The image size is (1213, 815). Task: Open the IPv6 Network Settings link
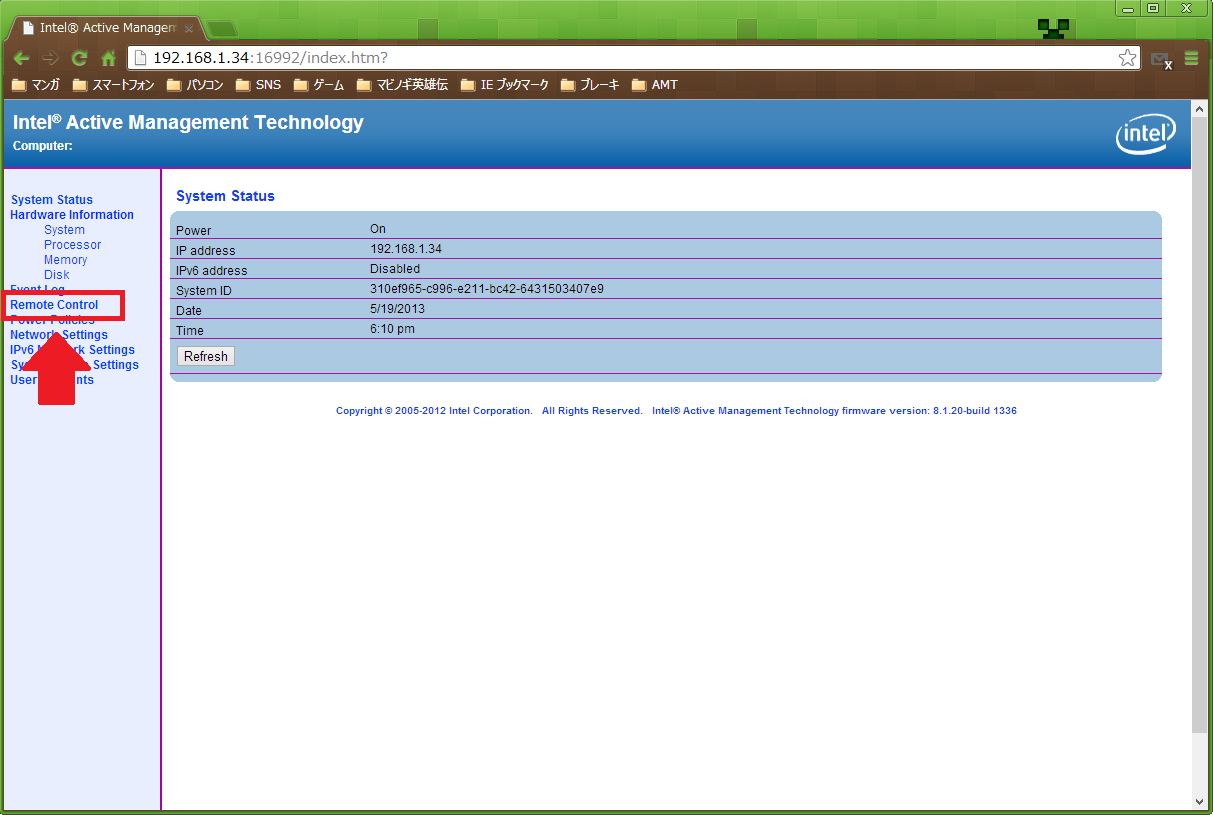pyautogui.click(x=72, y=350)
